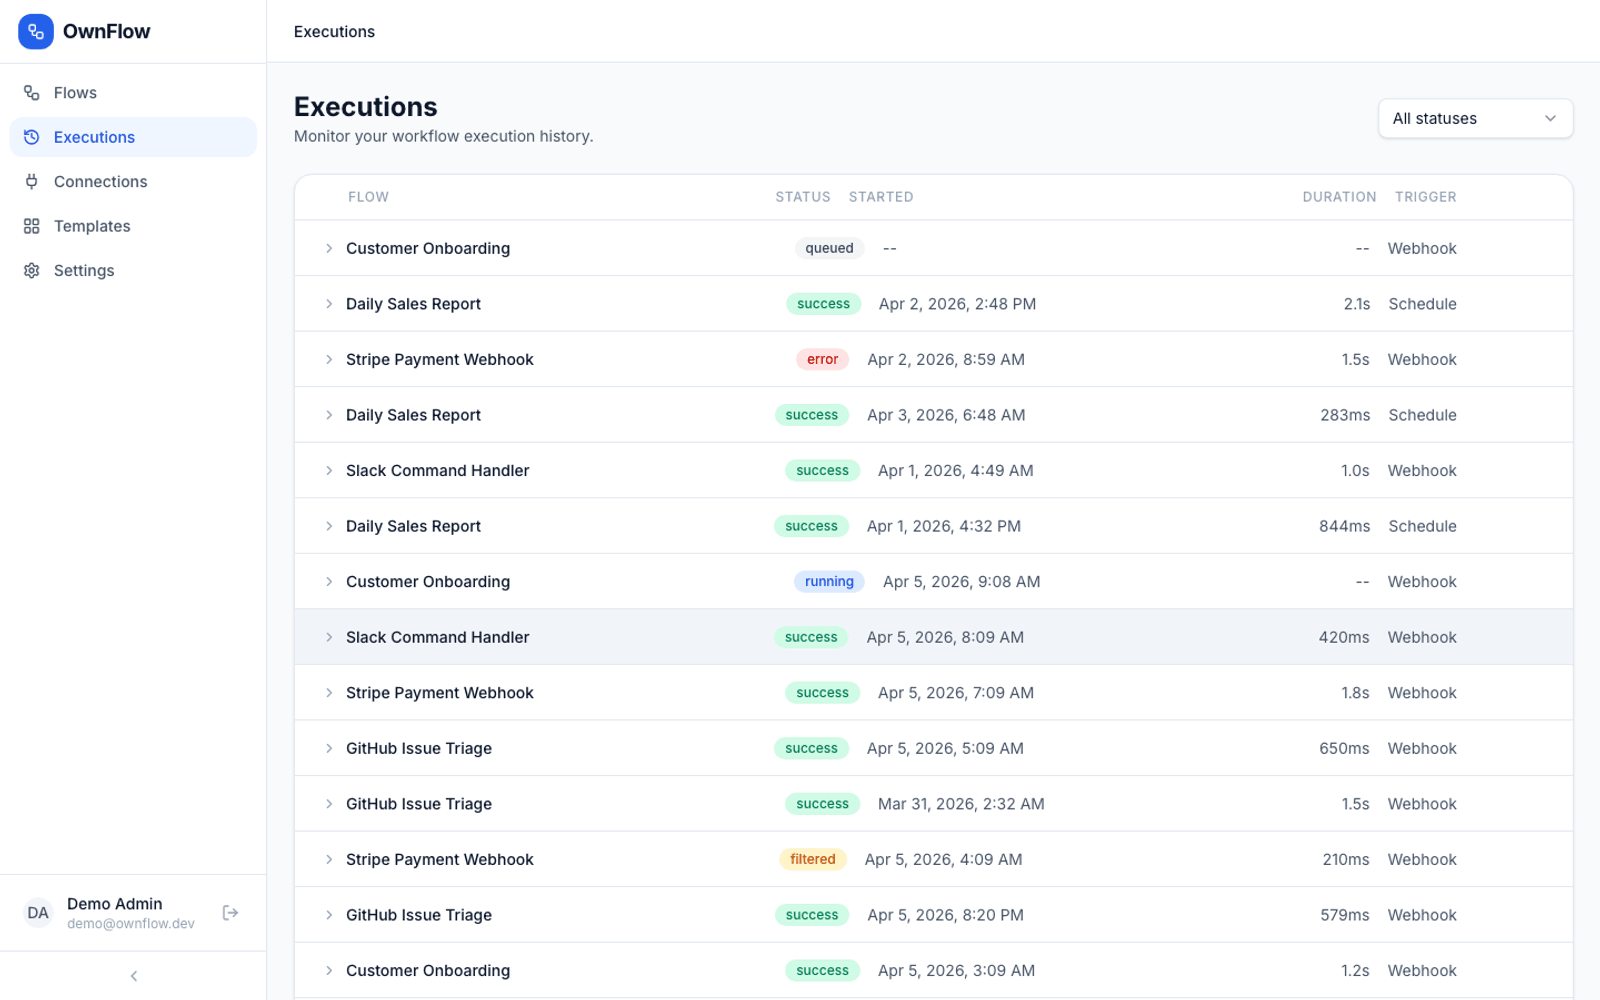Expand the errored Stripe Payment Webhook row
The height and width of the screenshot is (1000, 1600).
(x=329, y=359)
